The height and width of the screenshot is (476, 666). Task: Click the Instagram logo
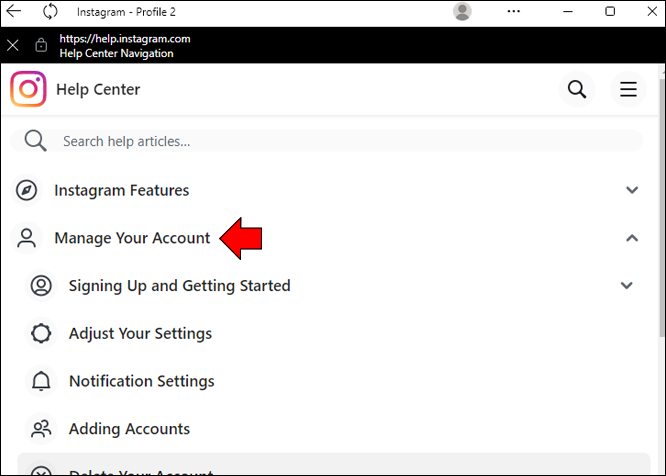[28, 89]
